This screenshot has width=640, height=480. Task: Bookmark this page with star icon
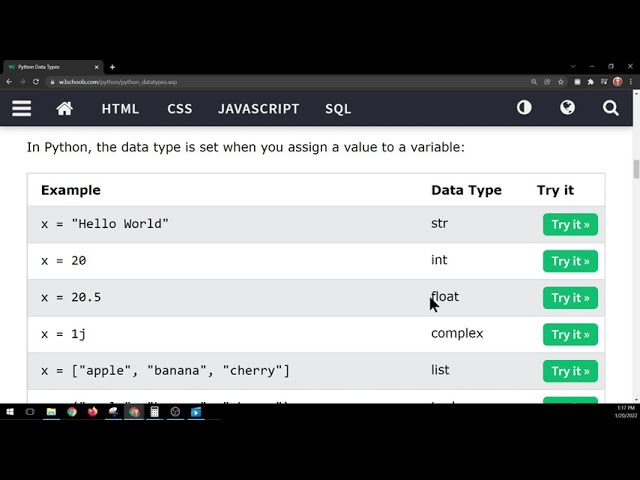[561, 82]
